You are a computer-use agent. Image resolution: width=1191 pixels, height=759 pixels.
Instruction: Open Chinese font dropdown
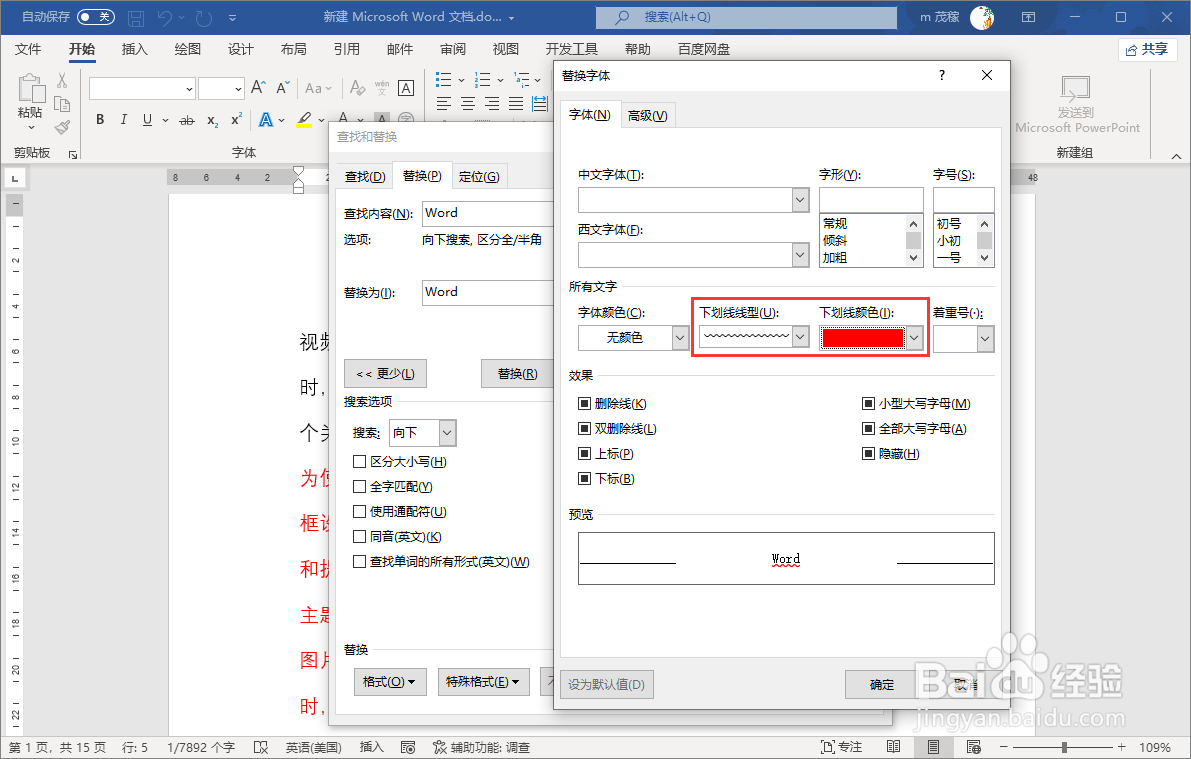click(800, 201)
